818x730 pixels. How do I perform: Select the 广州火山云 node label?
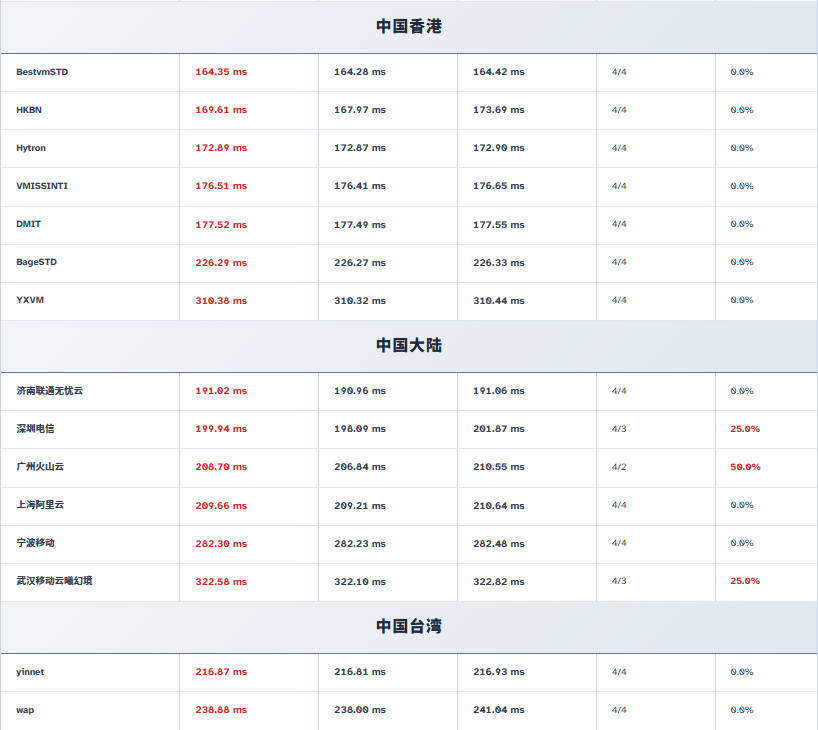40,467
